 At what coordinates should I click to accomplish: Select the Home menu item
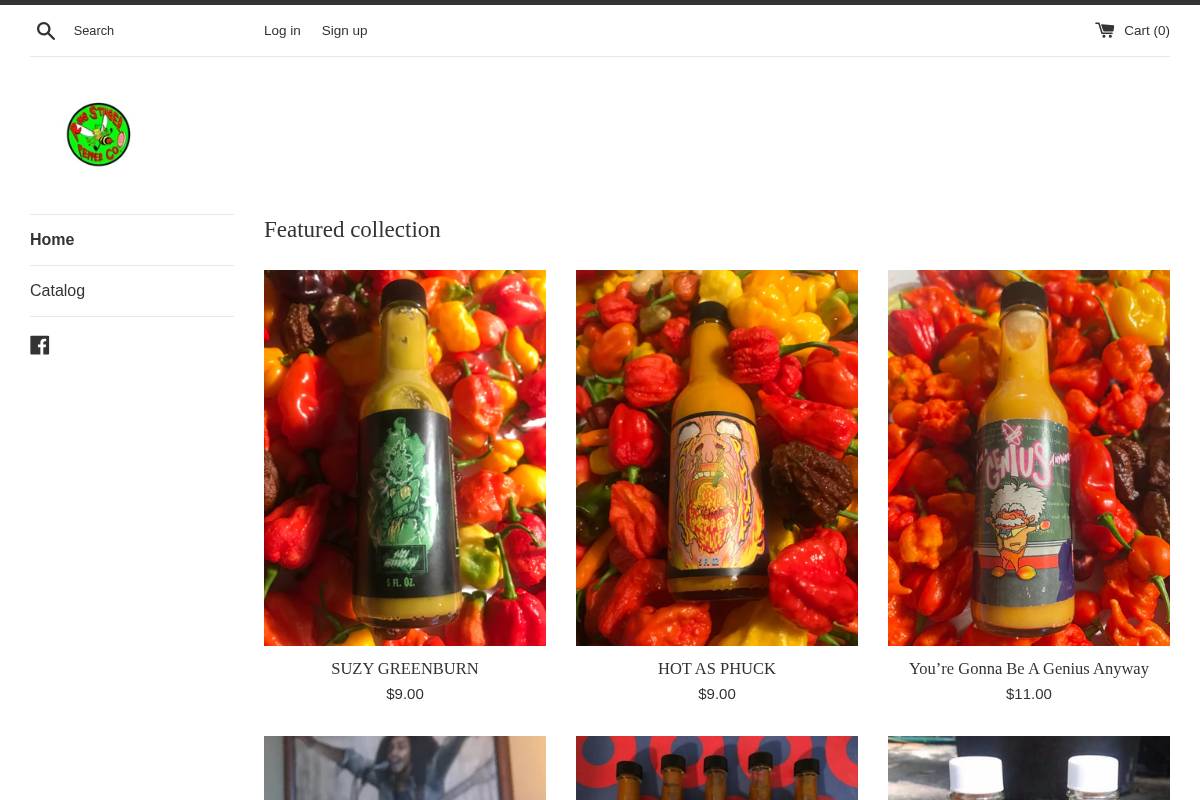[x=52, y=239]
